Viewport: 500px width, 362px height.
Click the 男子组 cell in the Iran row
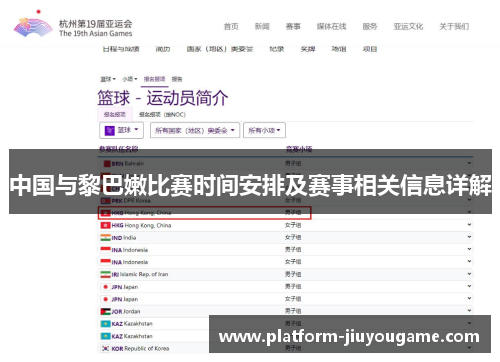click(293, 274)
